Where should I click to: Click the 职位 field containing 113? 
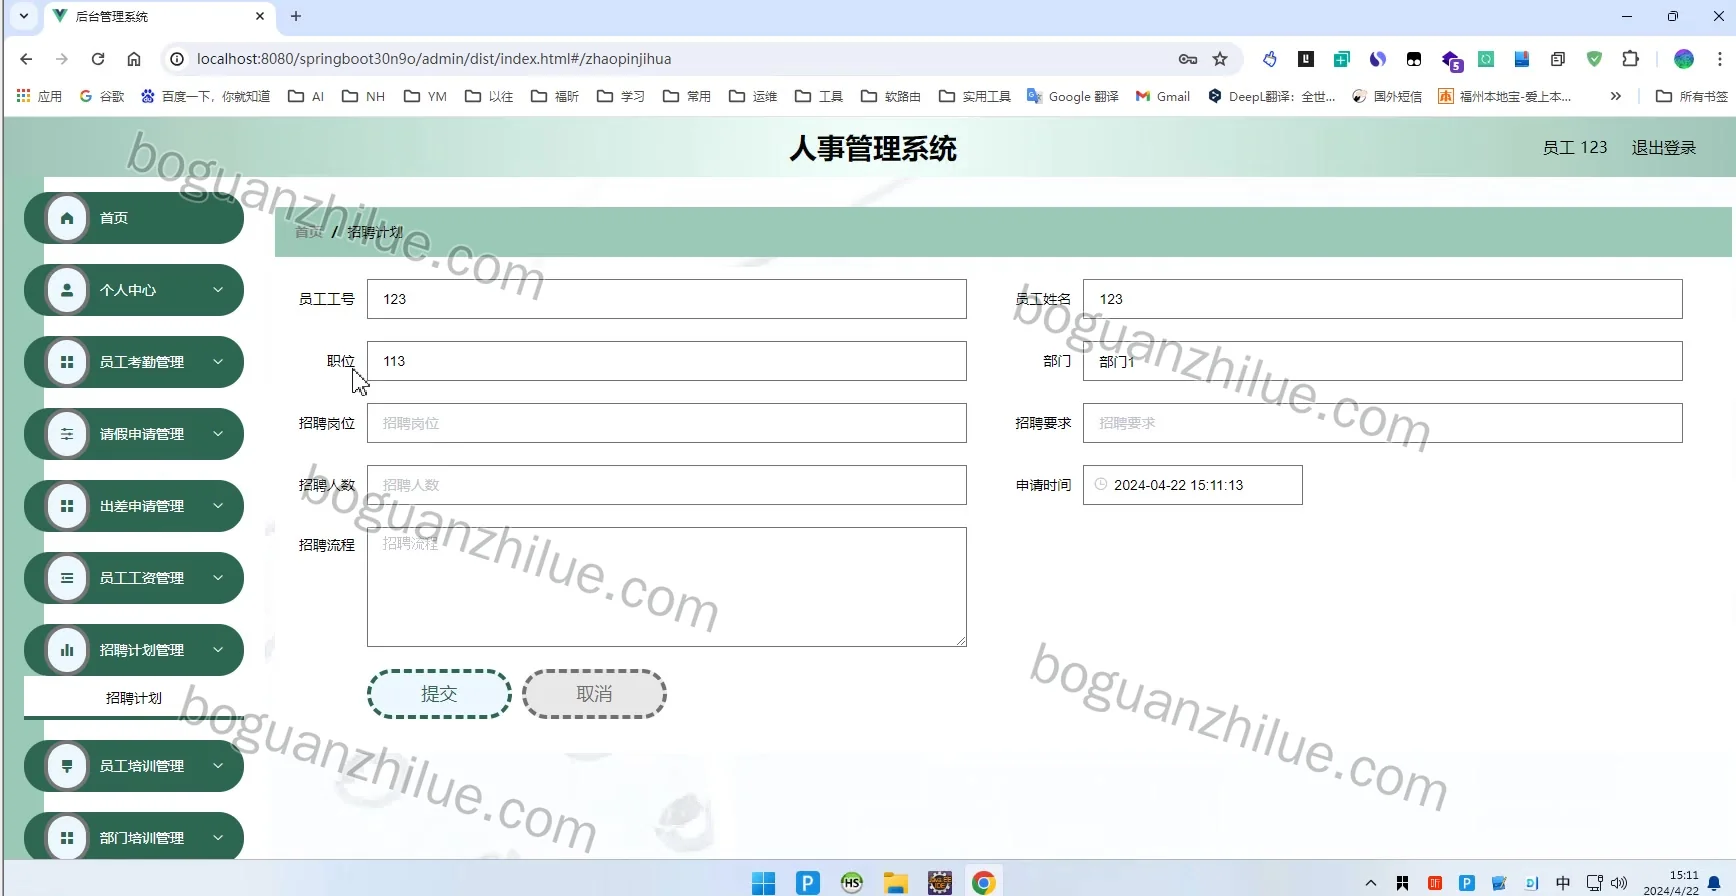coord(667,361)
